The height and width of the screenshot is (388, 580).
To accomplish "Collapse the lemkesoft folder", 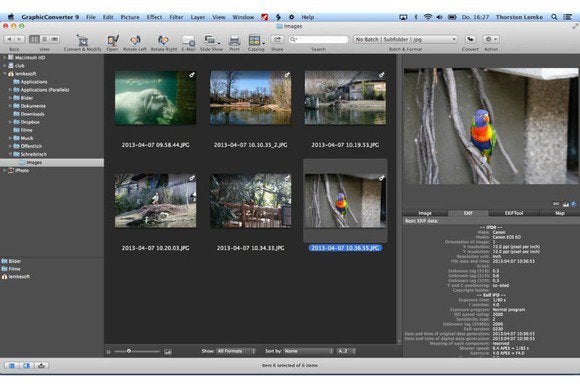I will (x=4, y=74).
